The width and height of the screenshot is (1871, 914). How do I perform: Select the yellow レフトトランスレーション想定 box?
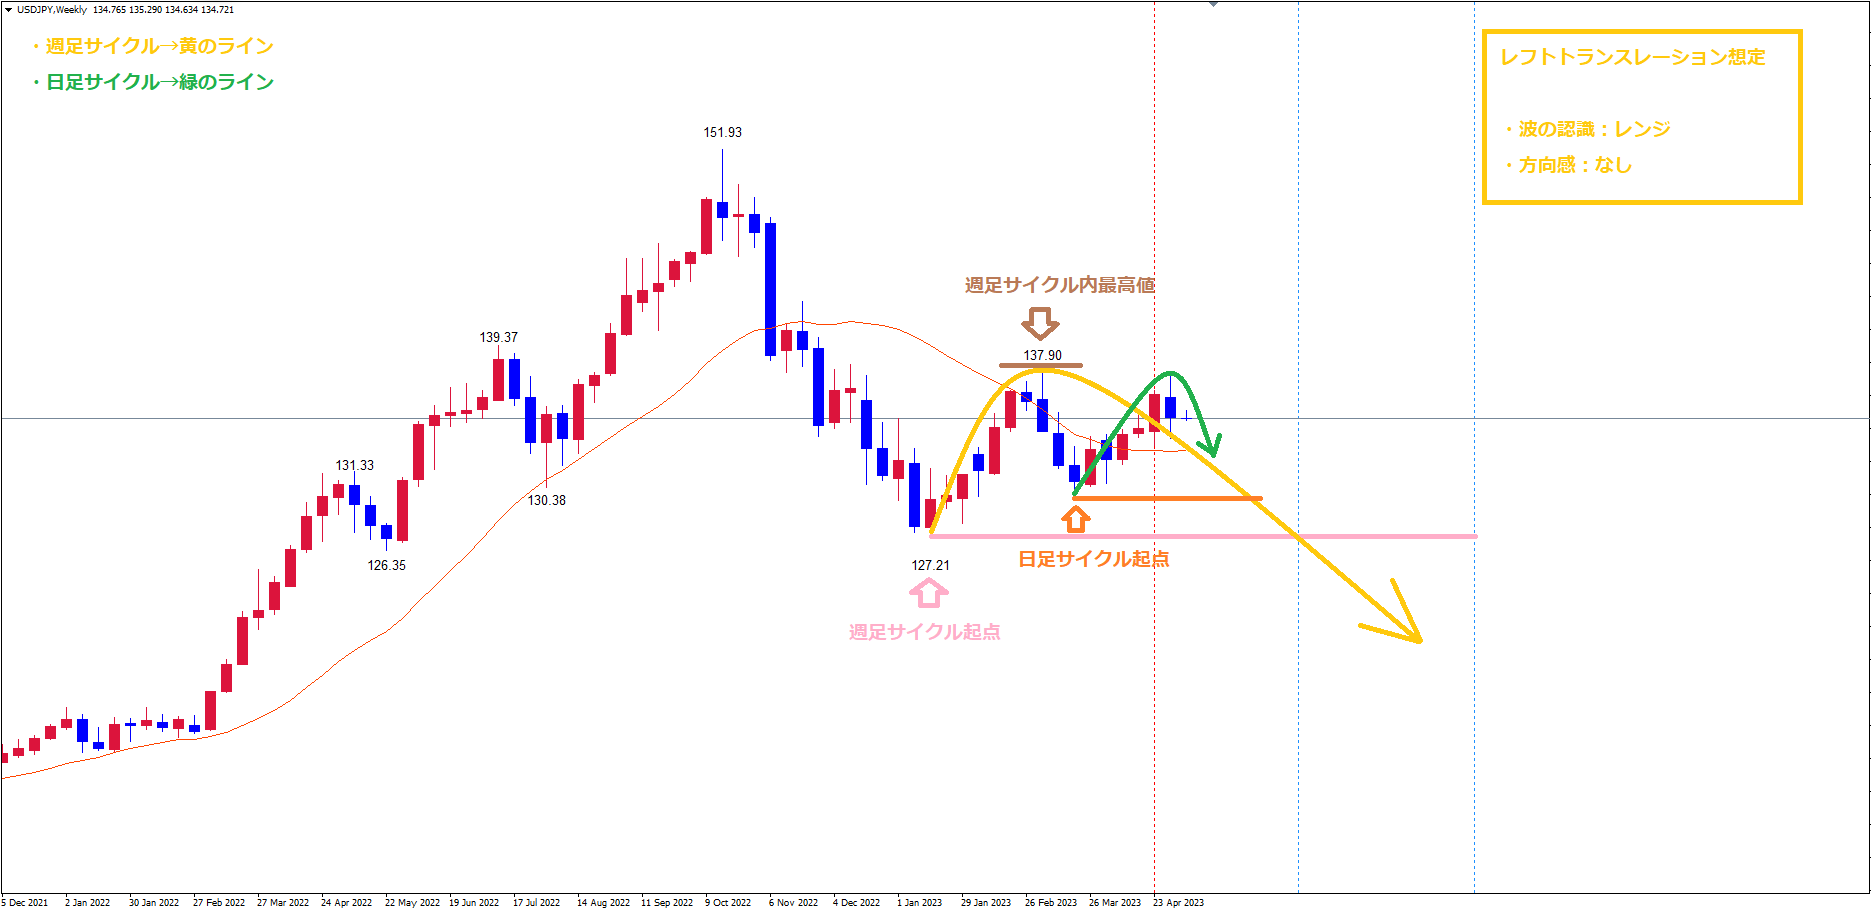1641,117
